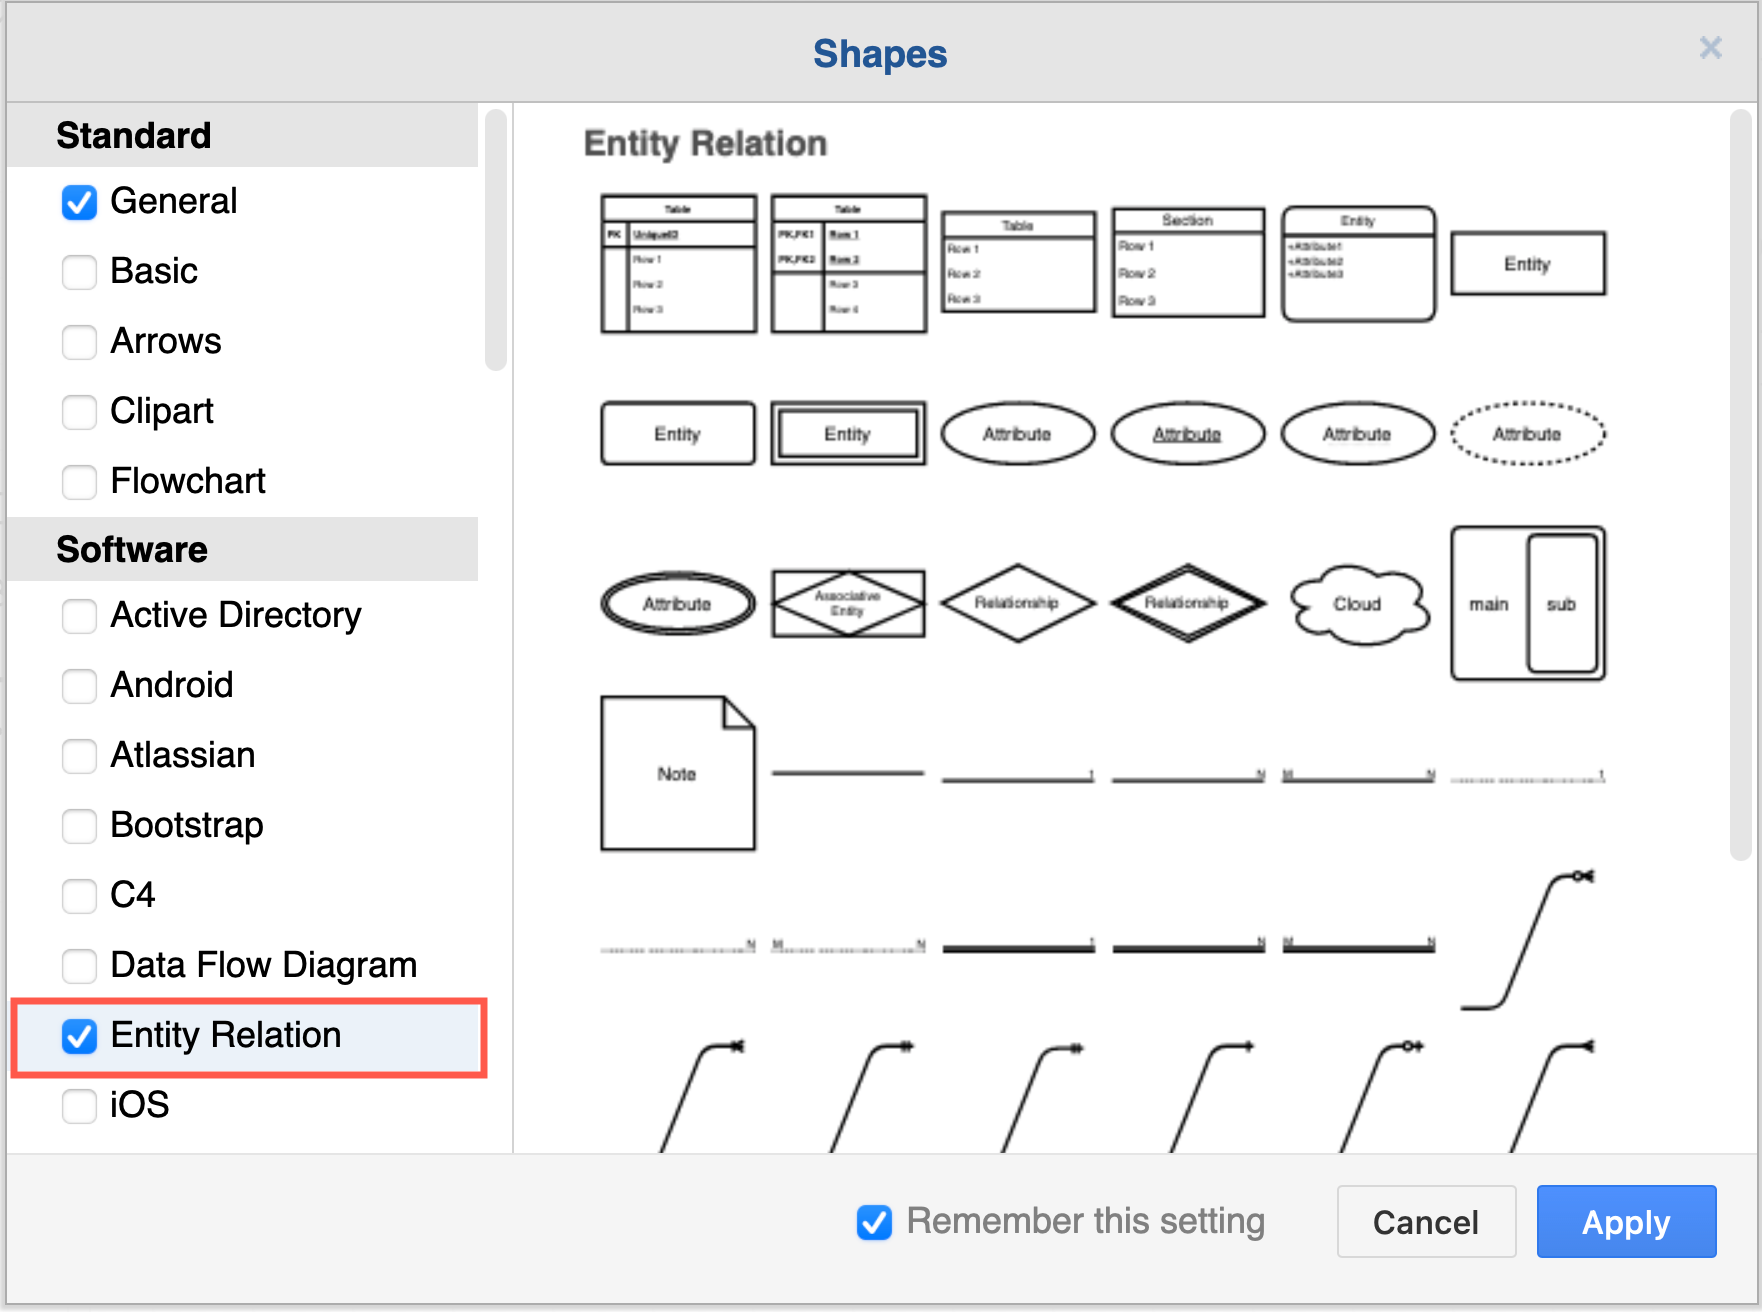Select the Section shape
The height and width of the screenshot is (1312, 1762).
pos(1187,262)
